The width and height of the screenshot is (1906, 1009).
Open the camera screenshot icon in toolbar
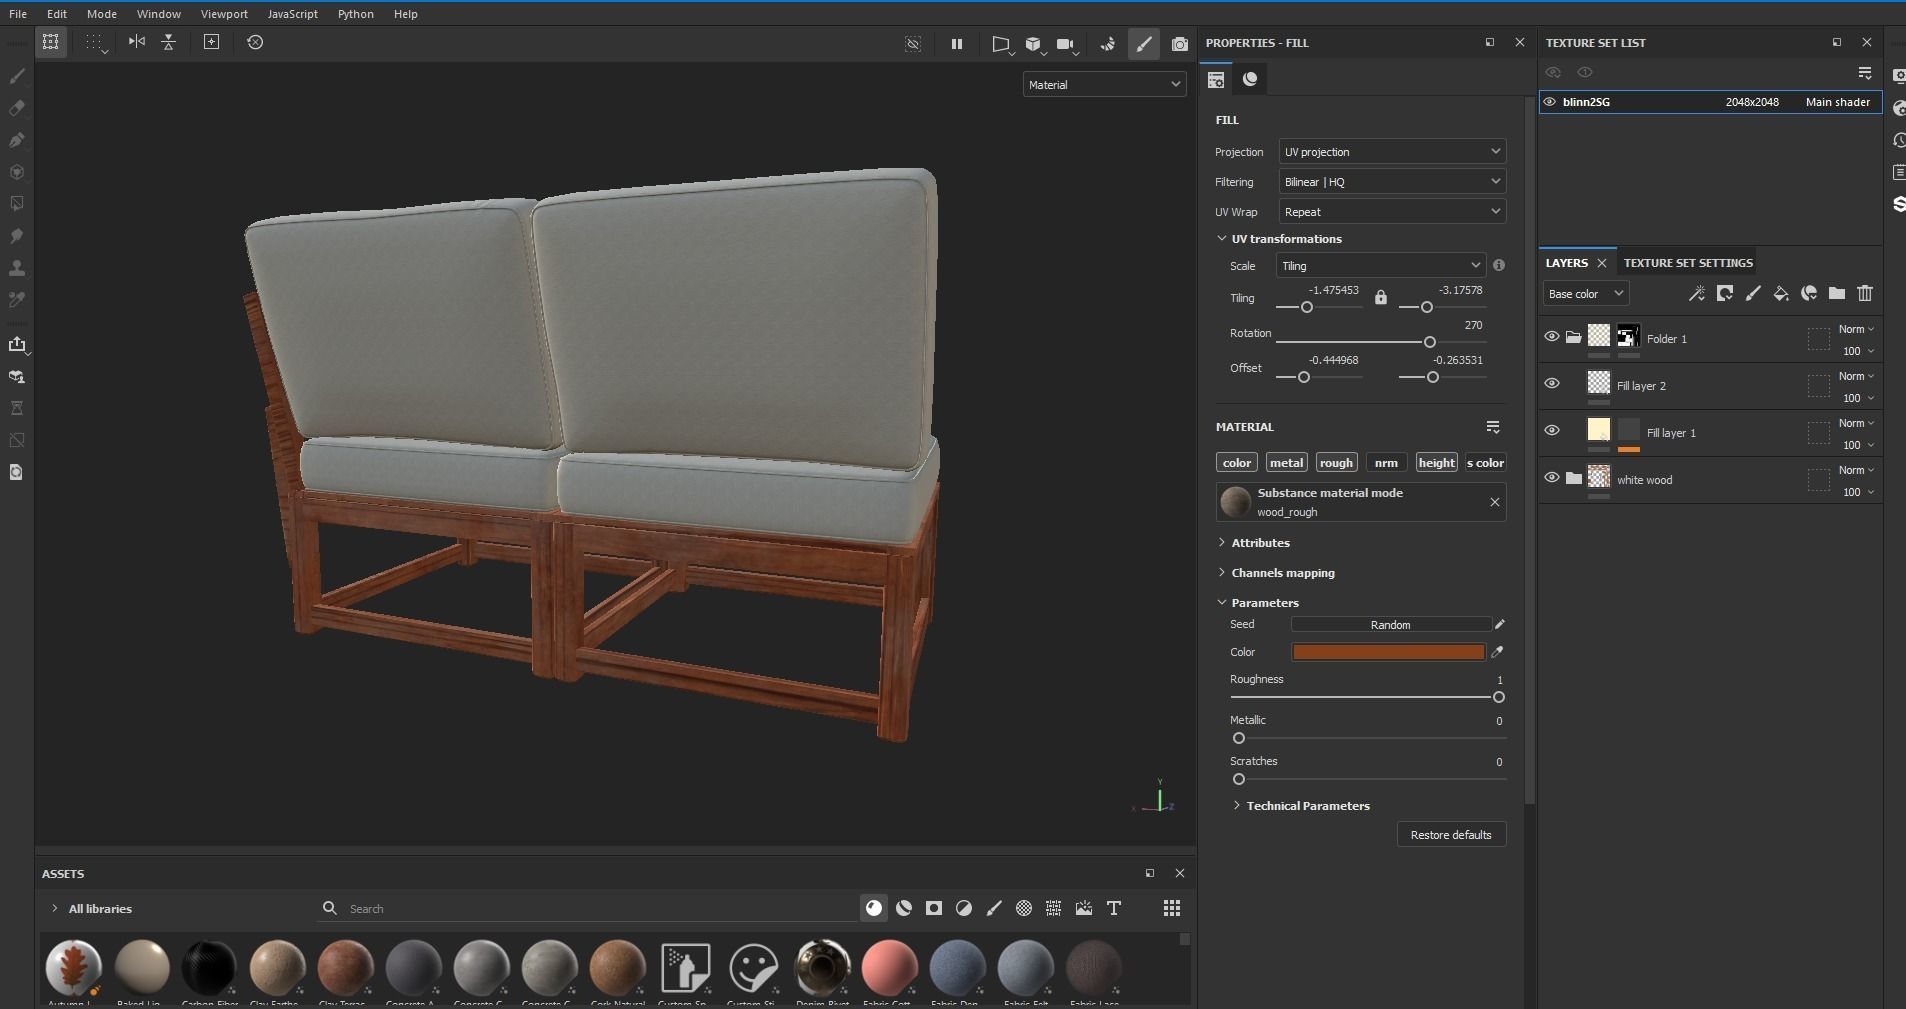(x=1180, y=44)
